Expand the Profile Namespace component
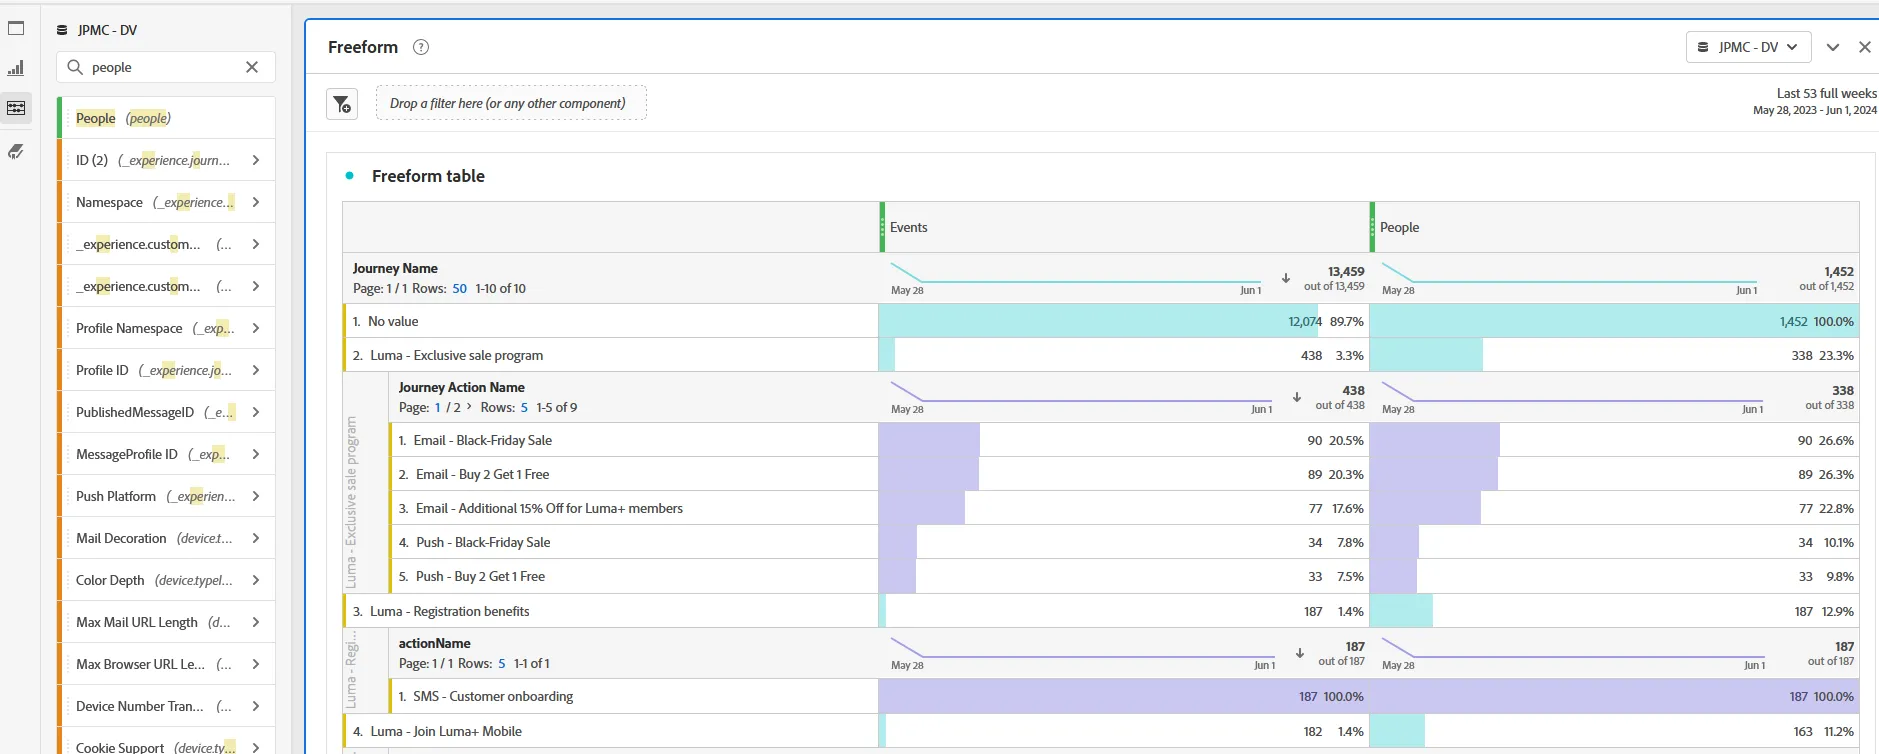 click(256, 328)
